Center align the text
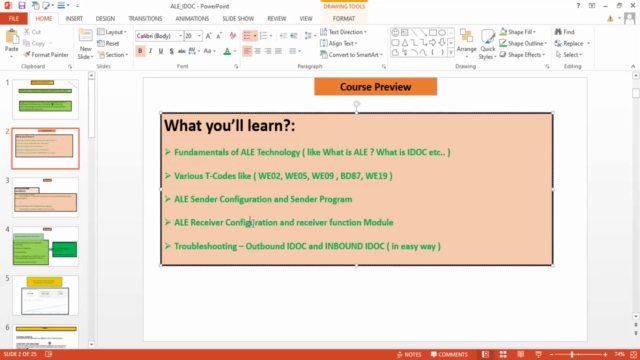Viewport: 640px width, 360px height. point(258,51)
